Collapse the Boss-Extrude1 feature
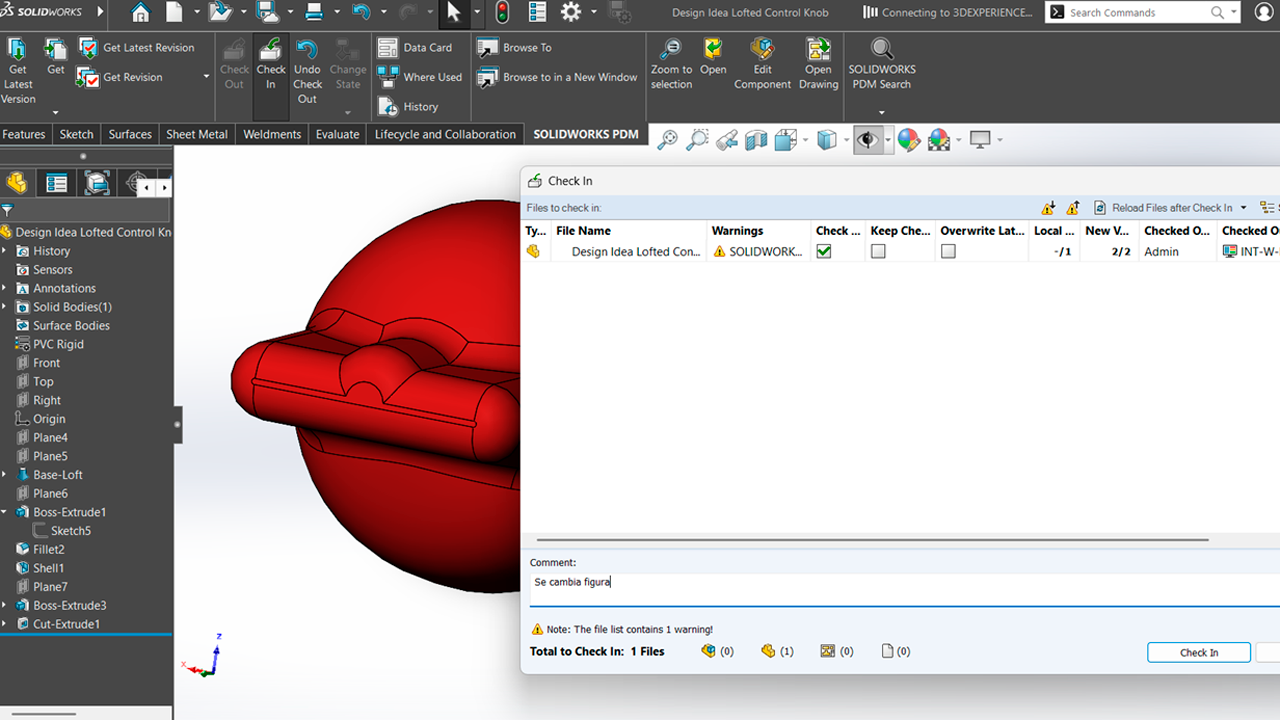1280x720 pixels. 5,512
